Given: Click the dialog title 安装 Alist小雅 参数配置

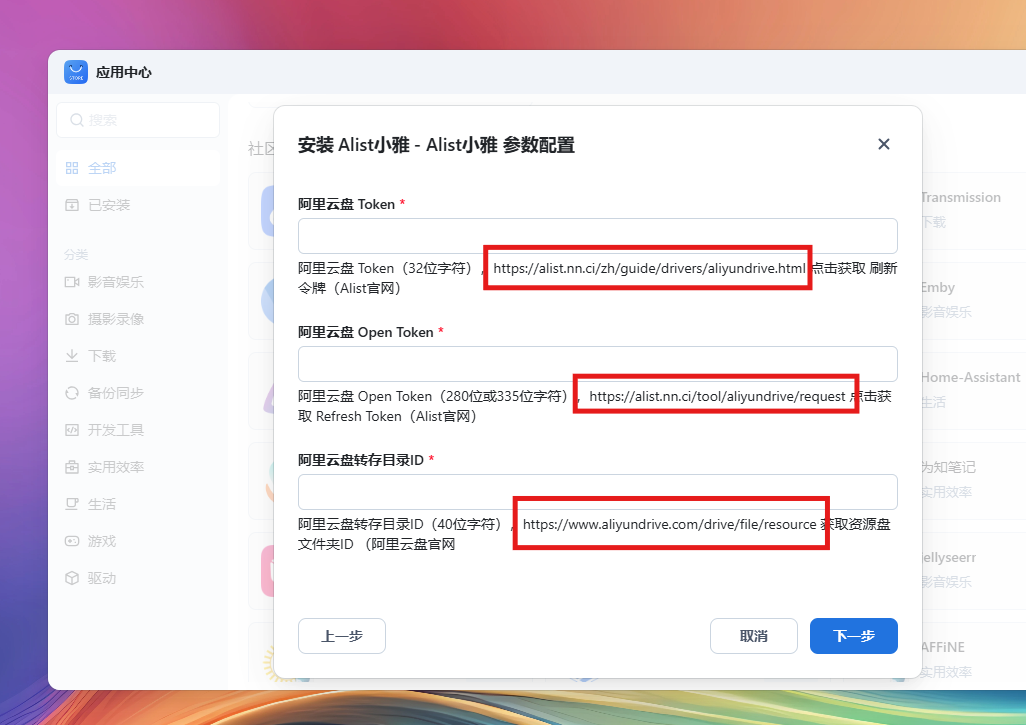Looking at the screenshot, I should point(436,145).
